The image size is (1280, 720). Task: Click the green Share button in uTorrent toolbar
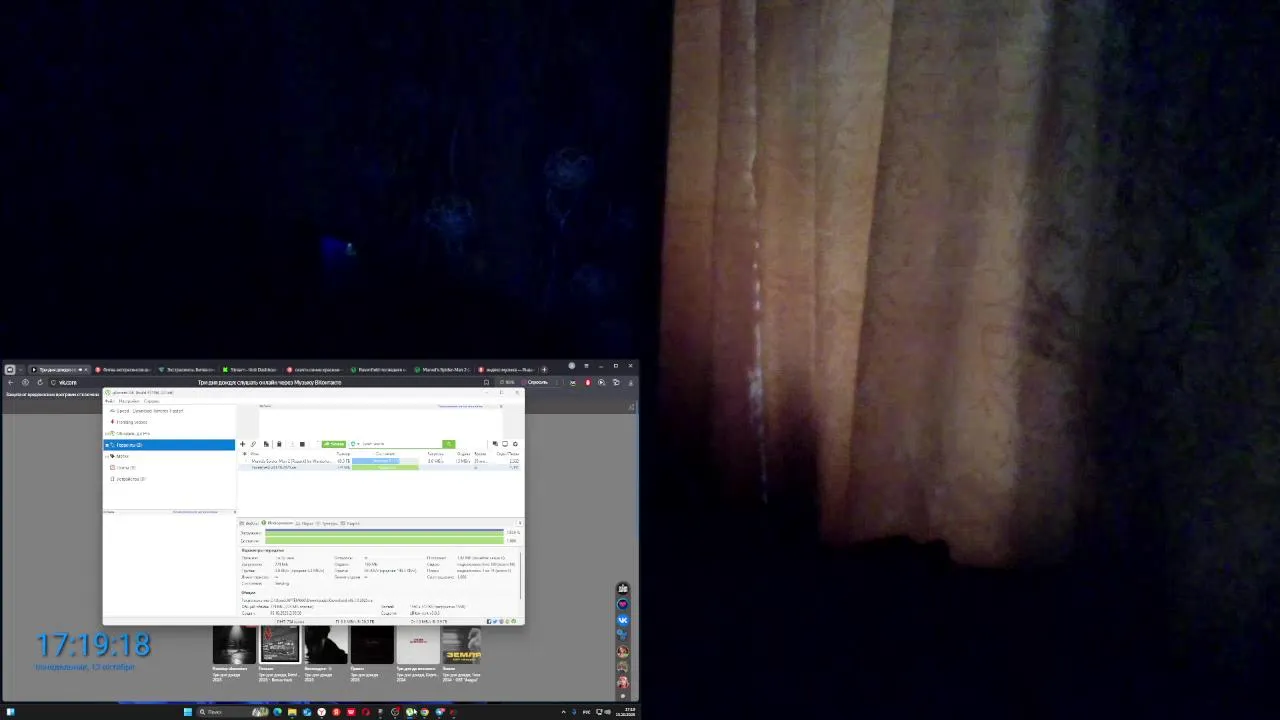coord(334,444)
